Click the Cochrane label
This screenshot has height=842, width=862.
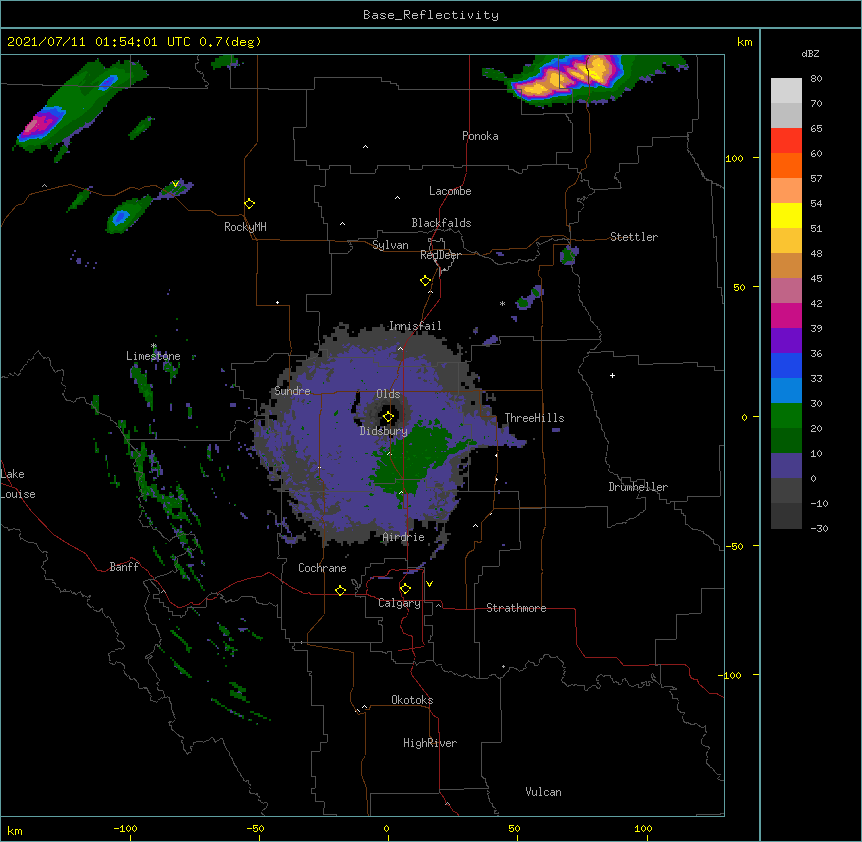(x=322, y=568)
